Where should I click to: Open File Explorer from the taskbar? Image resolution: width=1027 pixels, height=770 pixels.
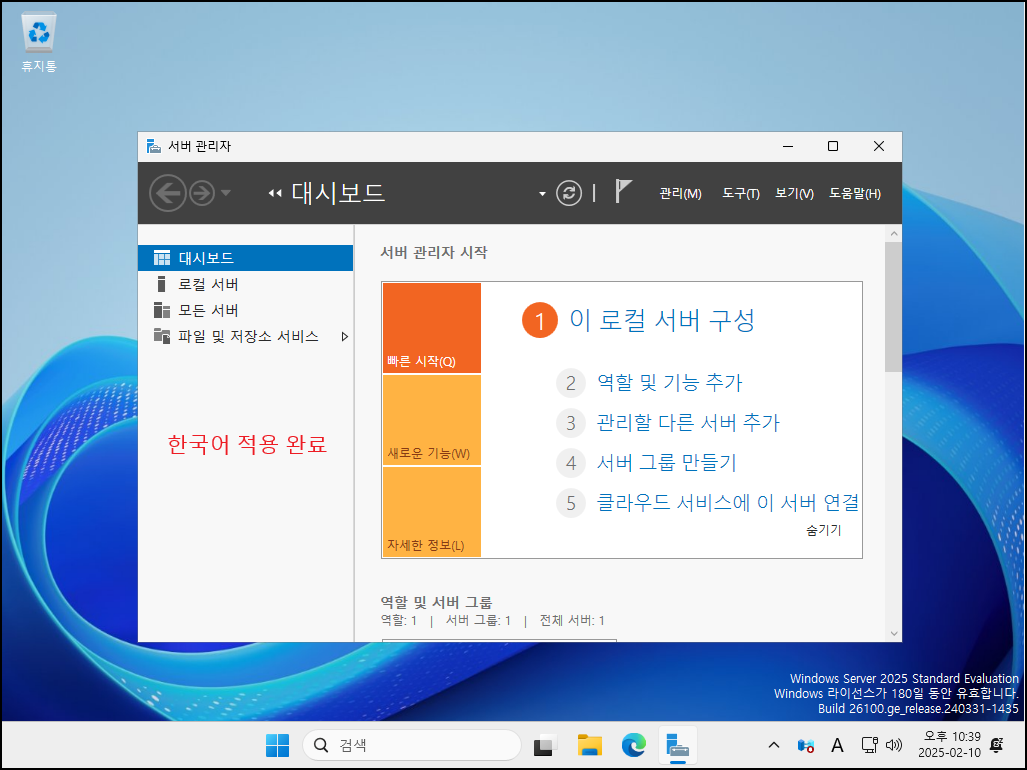(589, 745)
